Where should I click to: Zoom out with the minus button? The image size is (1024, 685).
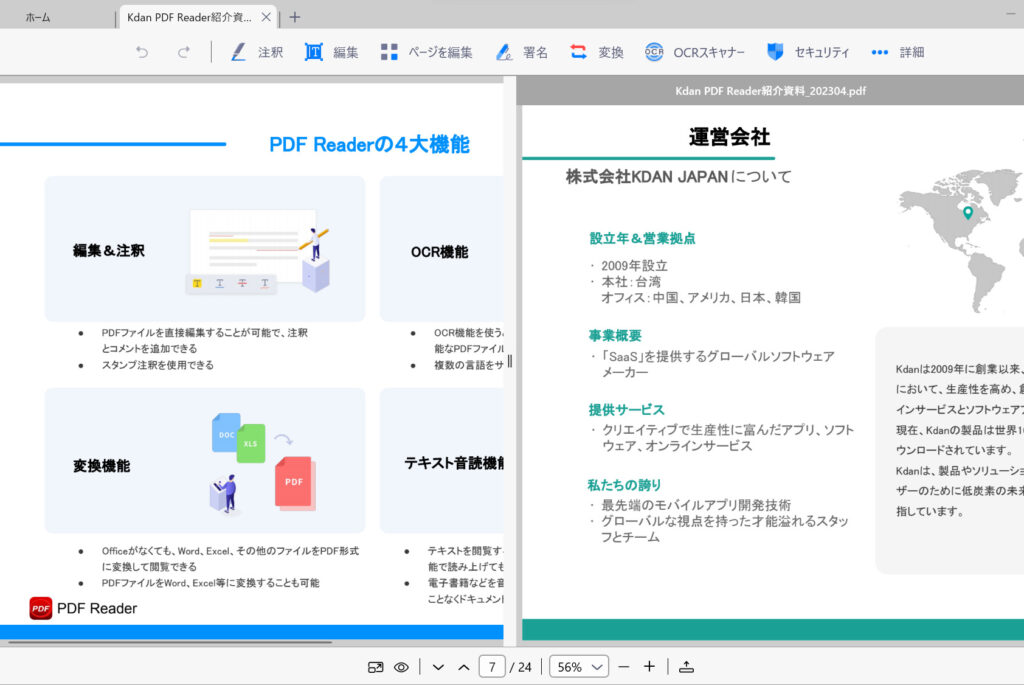[624, 667]
